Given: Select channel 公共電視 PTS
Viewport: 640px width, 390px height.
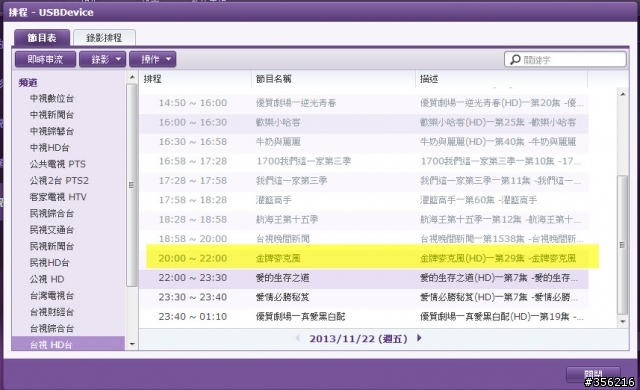Looking at the screenshot, I should 58,164.
